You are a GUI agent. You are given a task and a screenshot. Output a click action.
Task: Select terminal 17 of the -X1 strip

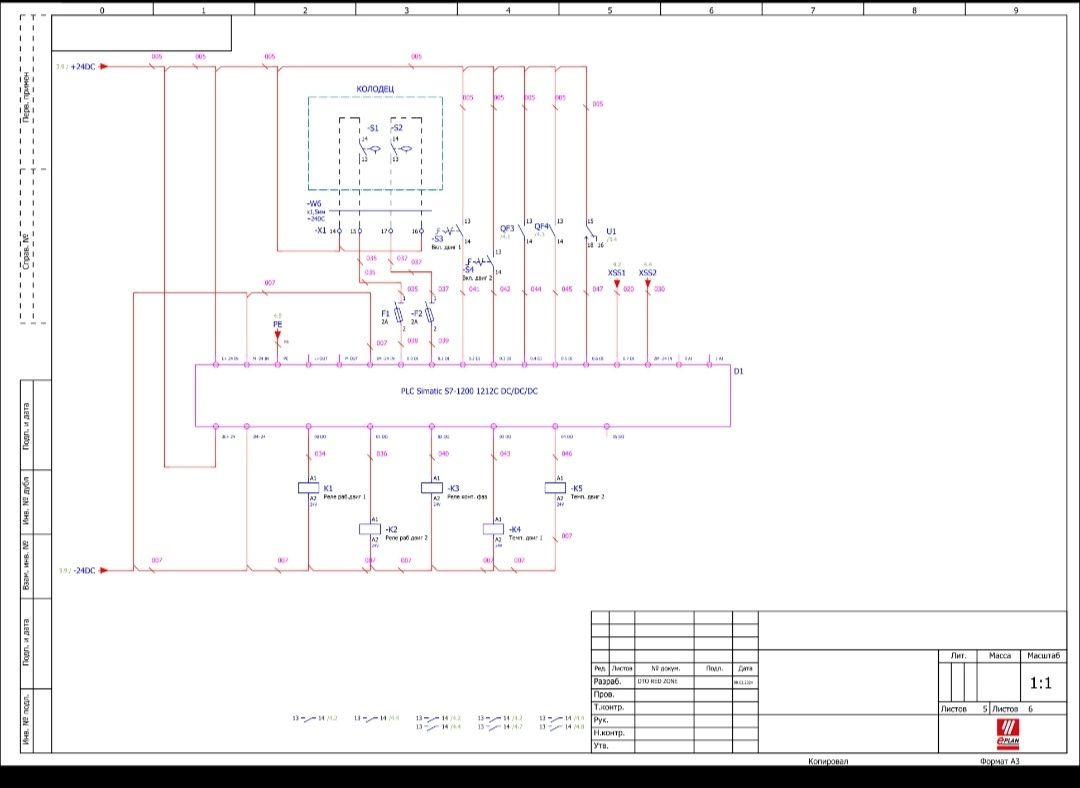click(x=391, y=231)
